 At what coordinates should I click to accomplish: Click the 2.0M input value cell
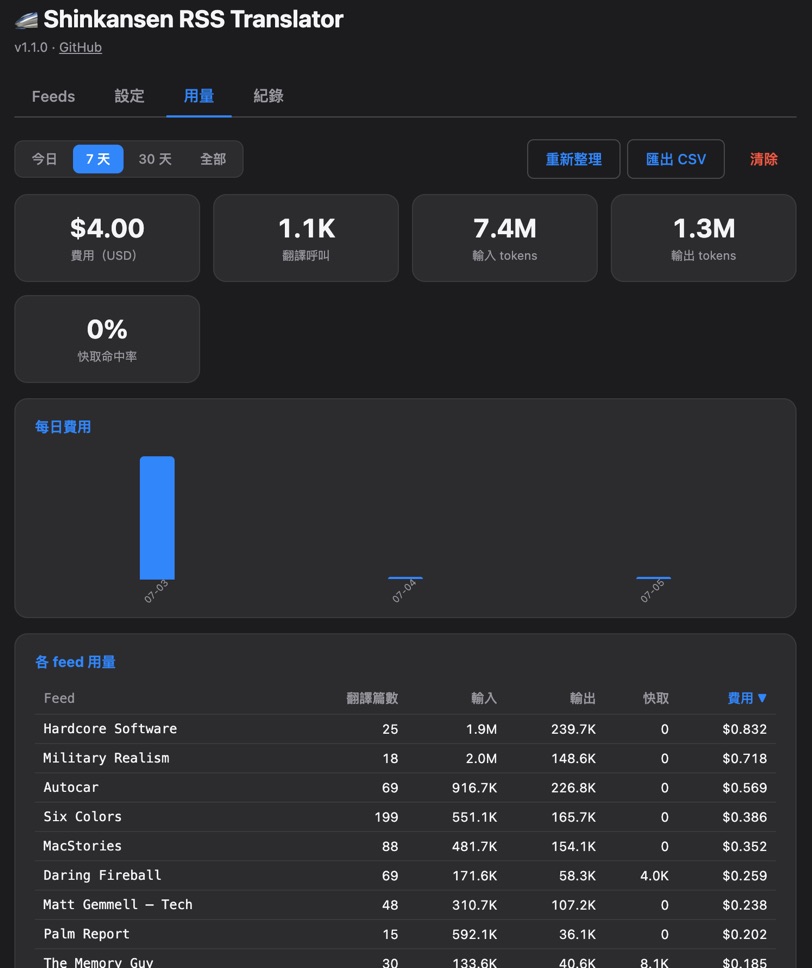[x=481, y=758]
